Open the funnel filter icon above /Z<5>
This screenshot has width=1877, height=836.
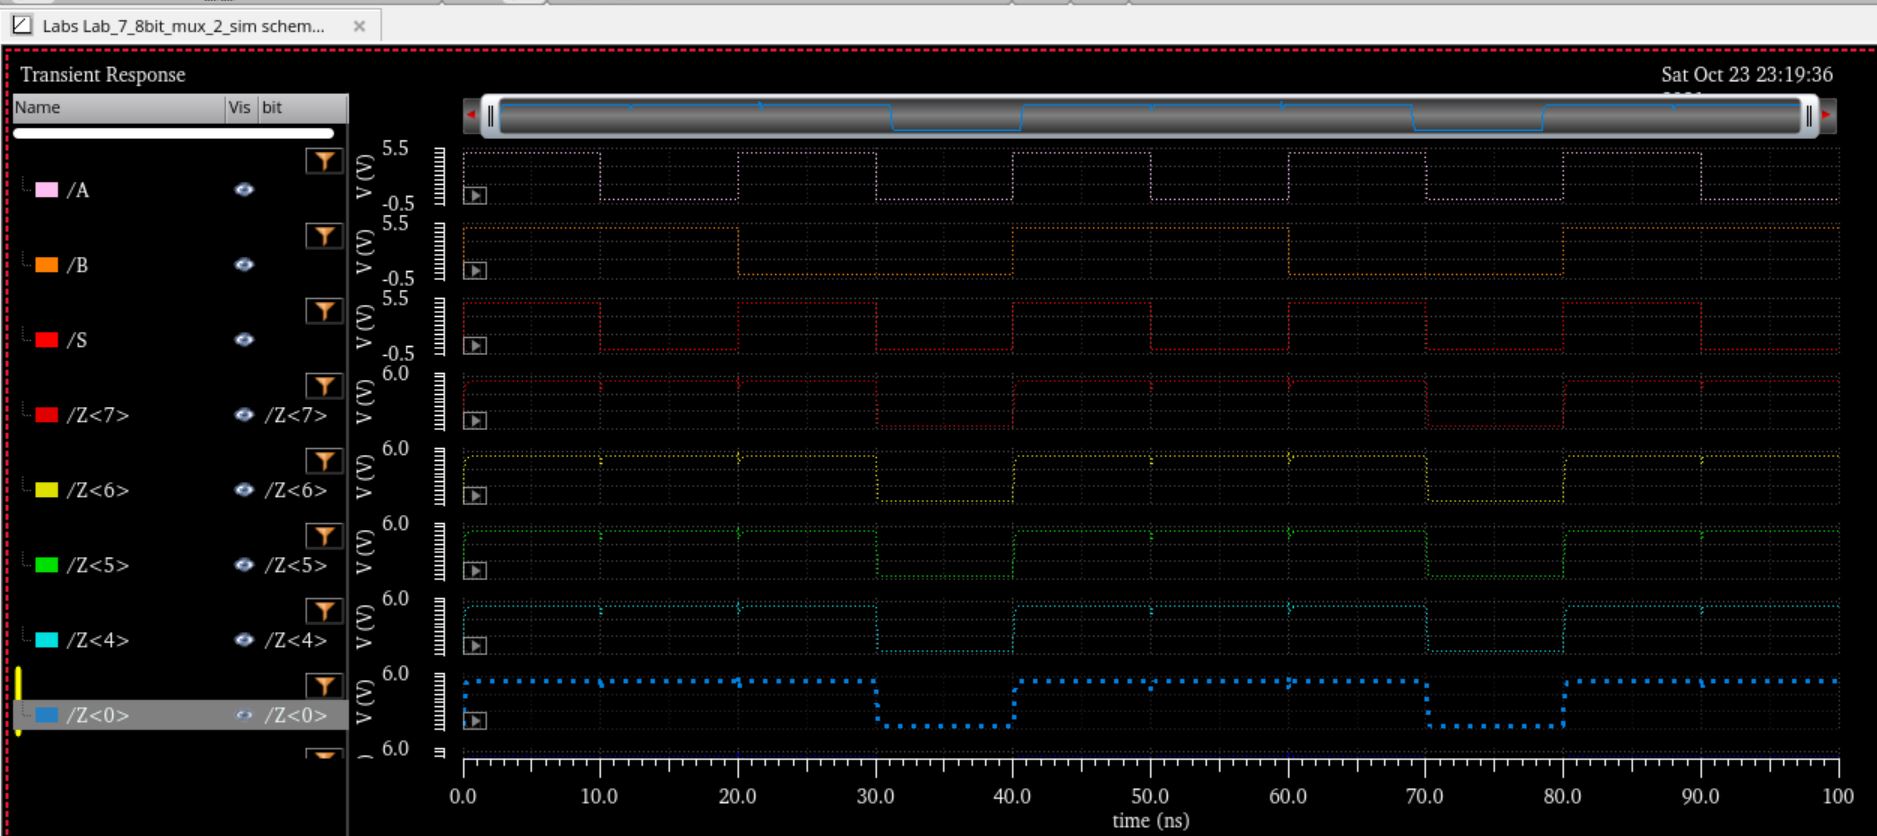click(x=324, y=536)
